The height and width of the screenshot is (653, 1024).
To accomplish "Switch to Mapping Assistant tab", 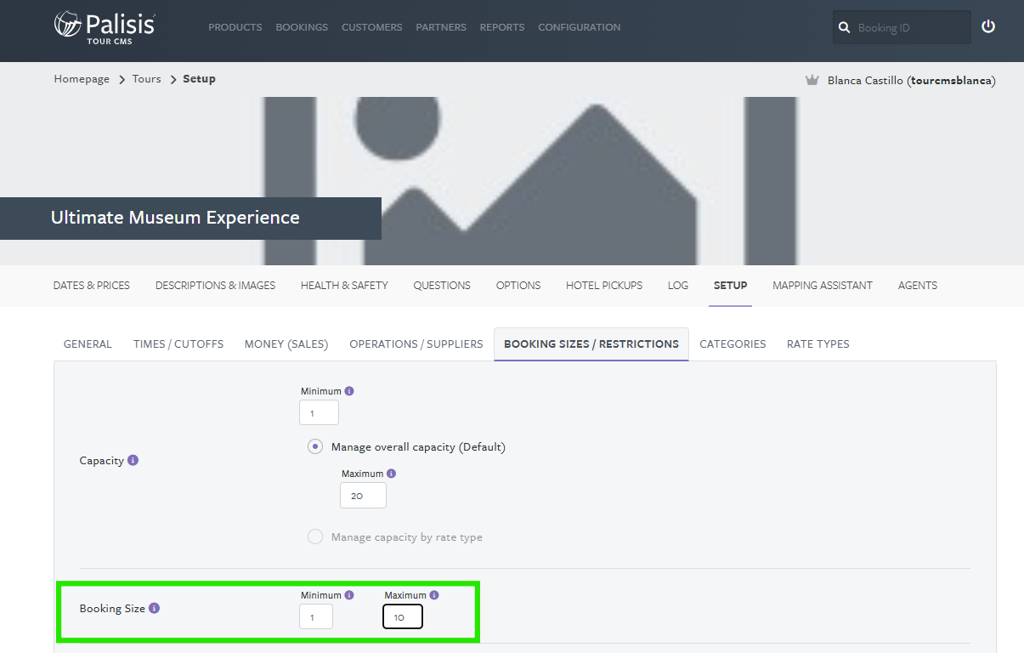I will [822, 285].
